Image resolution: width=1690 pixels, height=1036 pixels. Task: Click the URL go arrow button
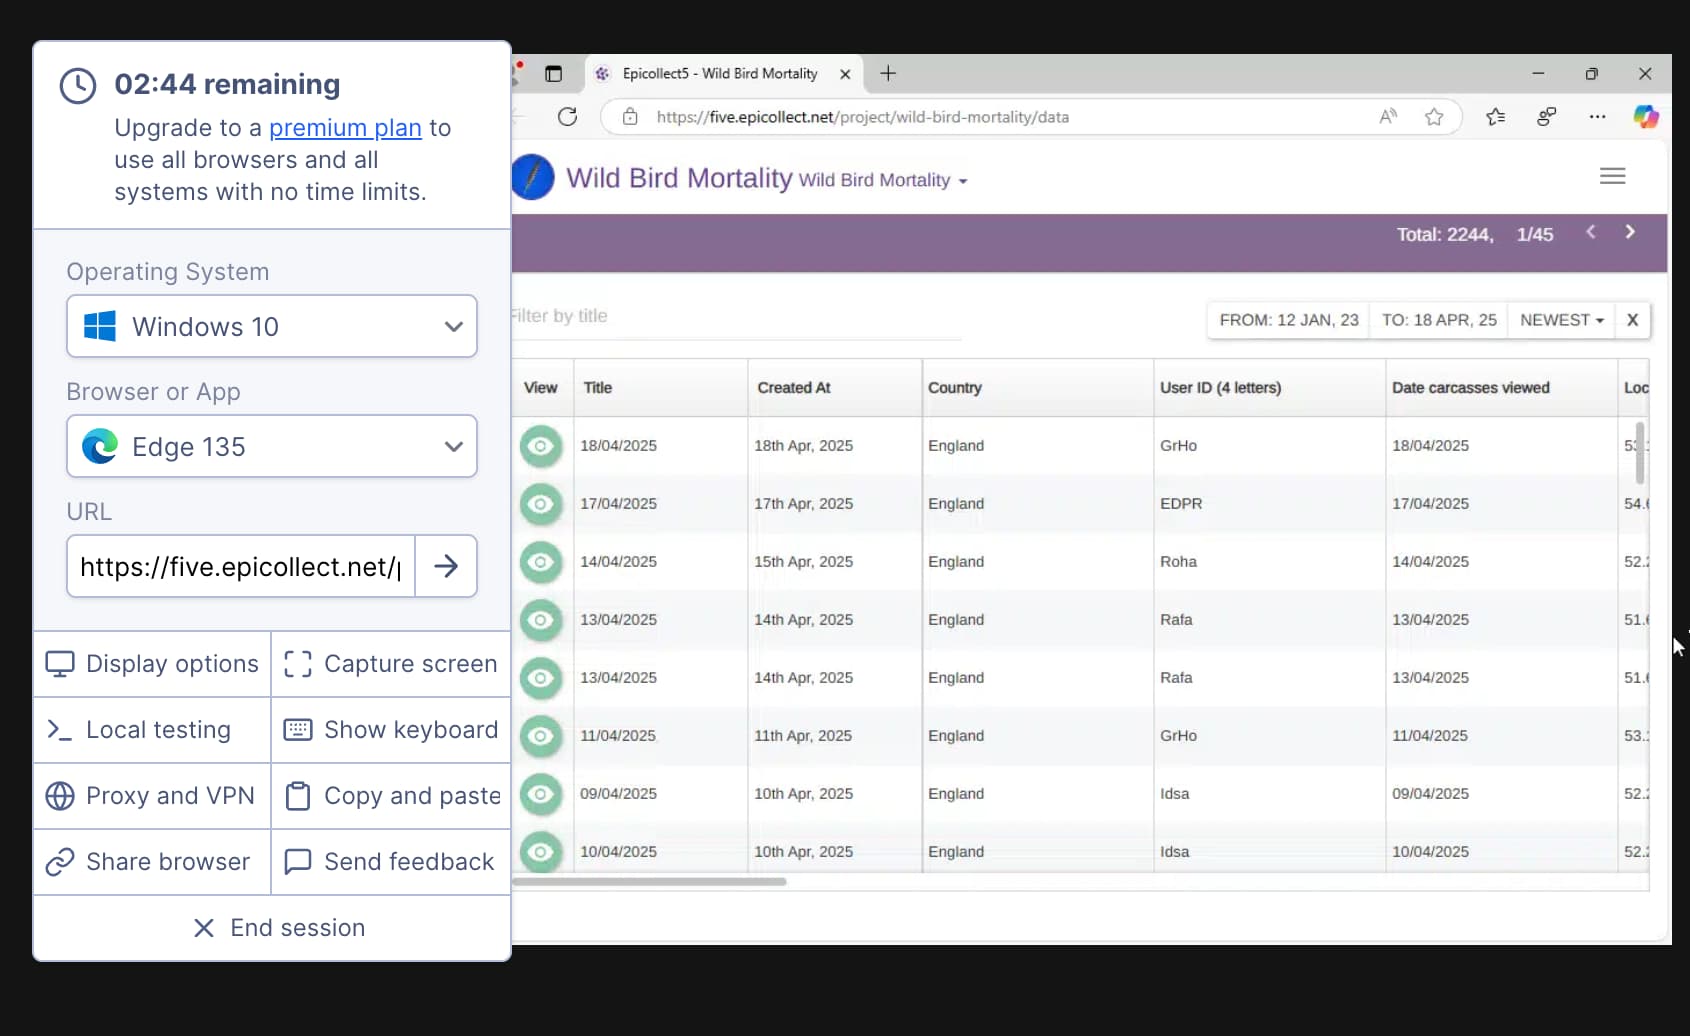(446, 567)
